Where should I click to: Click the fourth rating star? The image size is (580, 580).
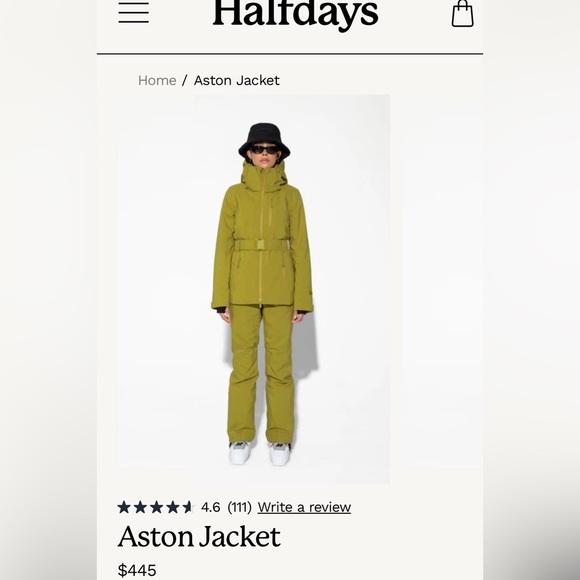coord(173,507)
